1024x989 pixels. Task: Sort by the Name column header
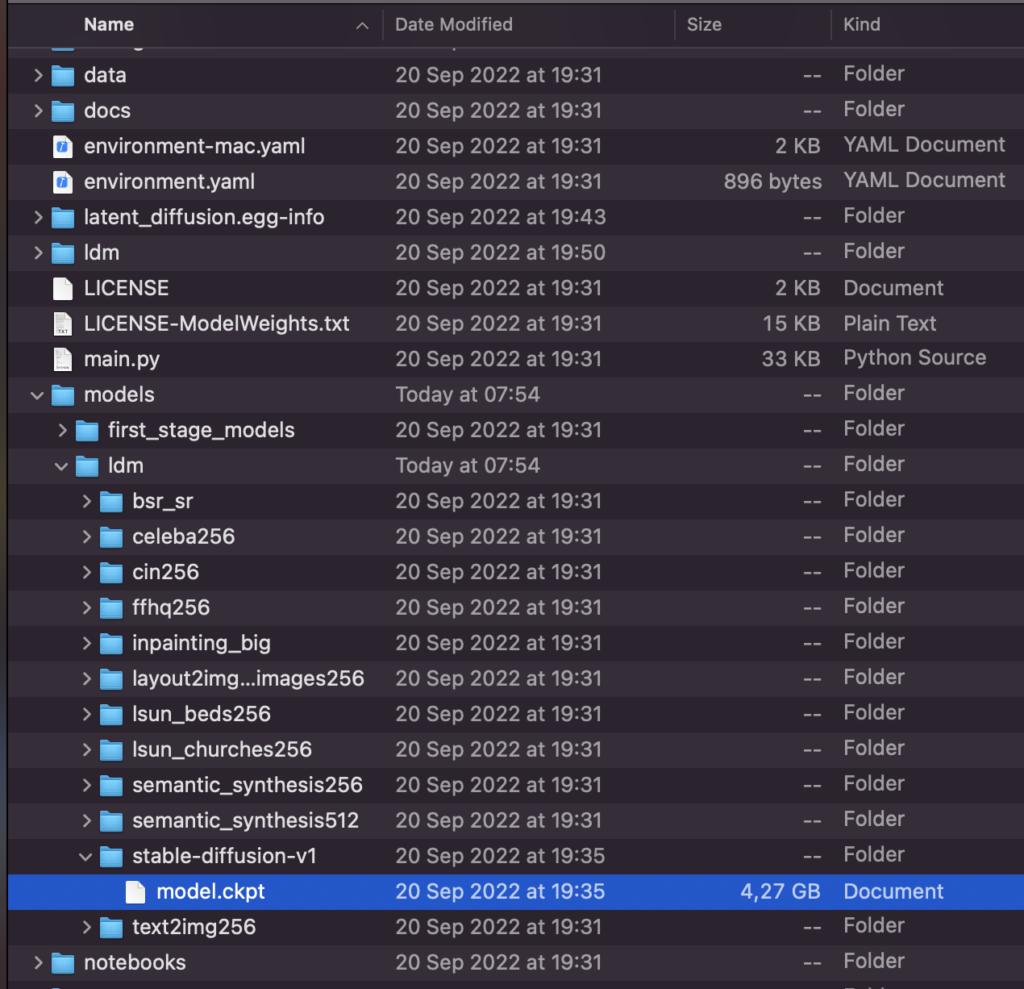(x=110, y=24)
